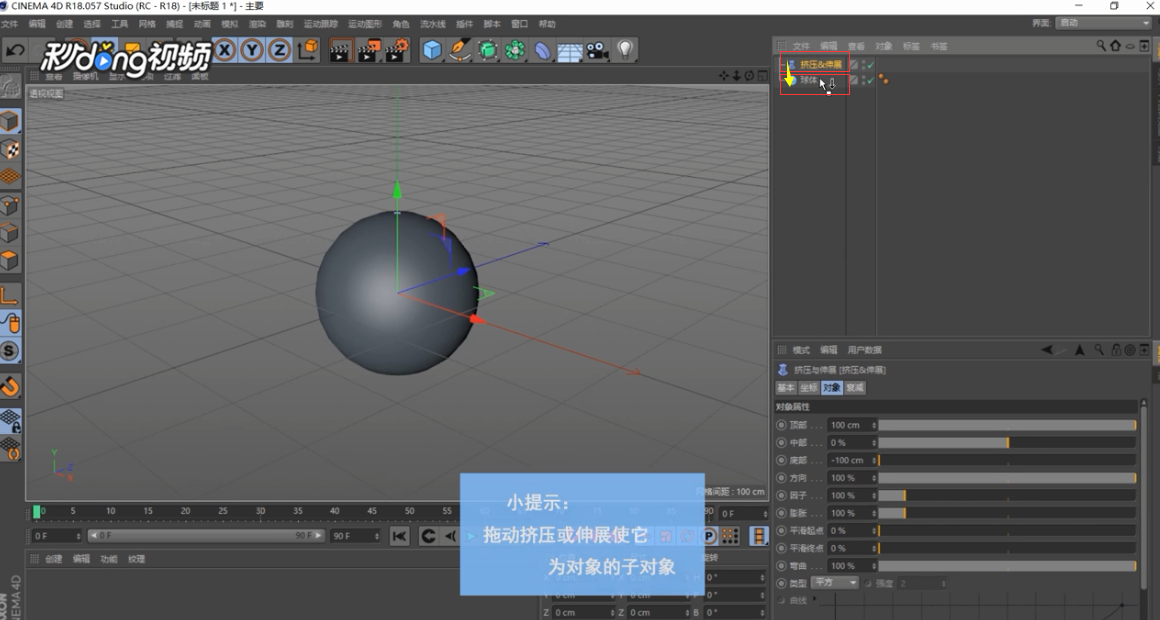Toggle X axis lock icon

[x=225, y=50]
